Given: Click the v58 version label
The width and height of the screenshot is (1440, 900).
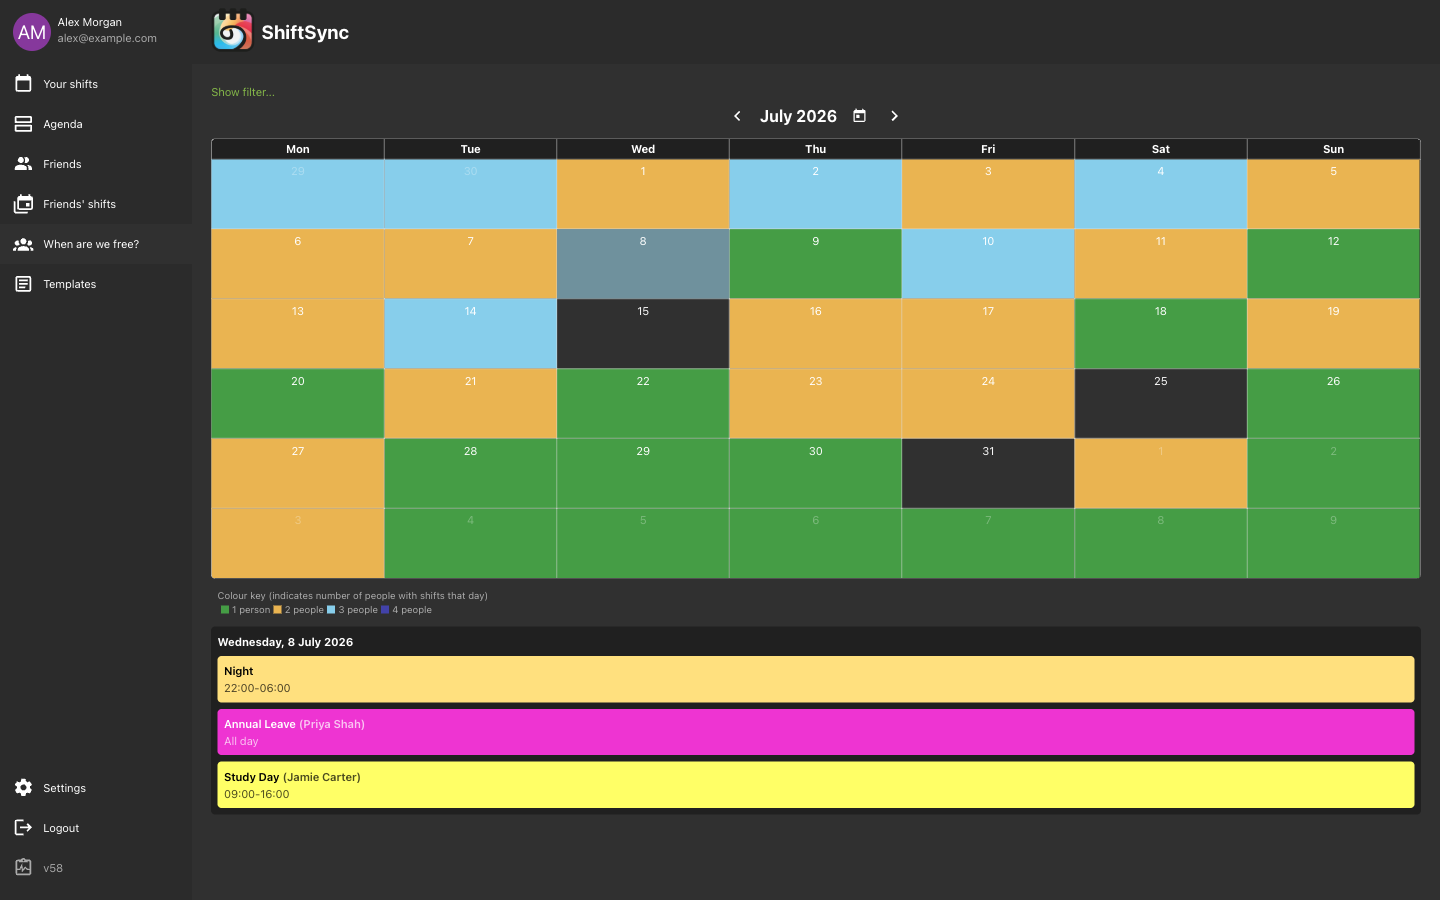Looking at the screenshot, I should coord(53,868).
